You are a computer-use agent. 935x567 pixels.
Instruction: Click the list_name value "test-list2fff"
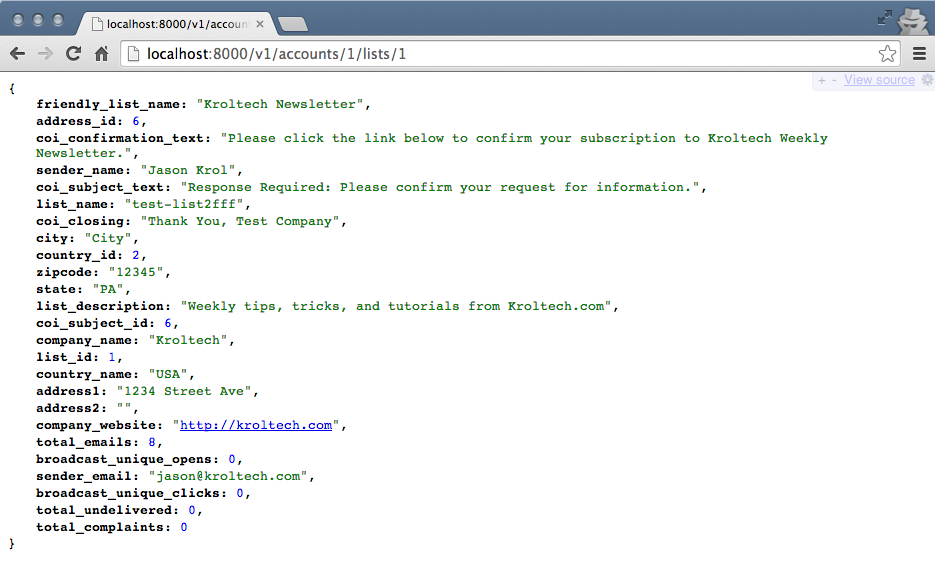(184, 205)
